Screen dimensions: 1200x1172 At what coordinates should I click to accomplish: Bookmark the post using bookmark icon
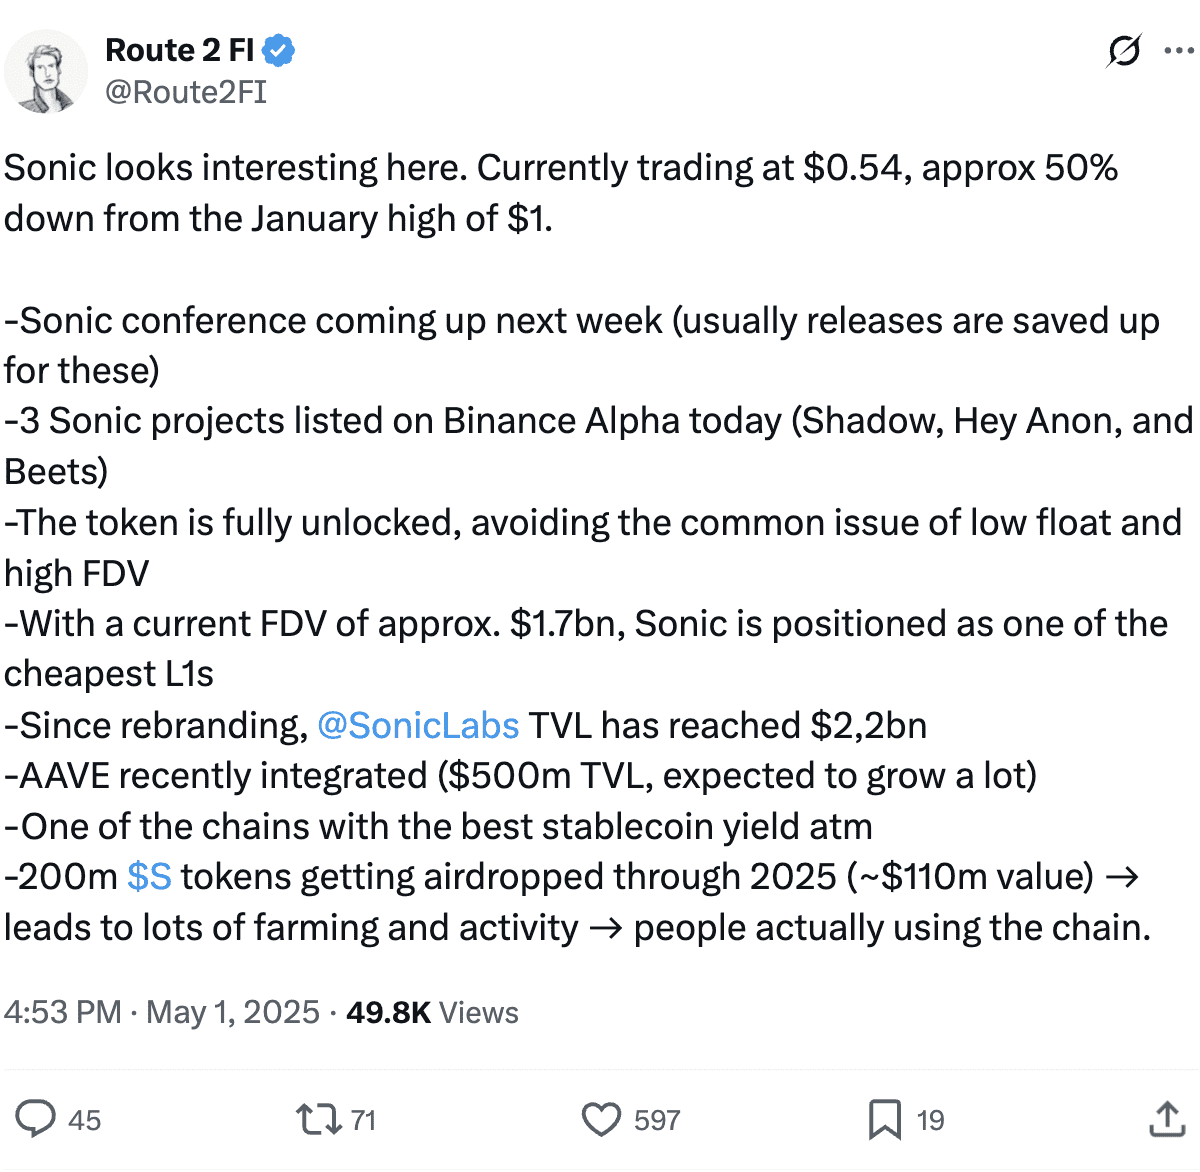(884, 1120)
